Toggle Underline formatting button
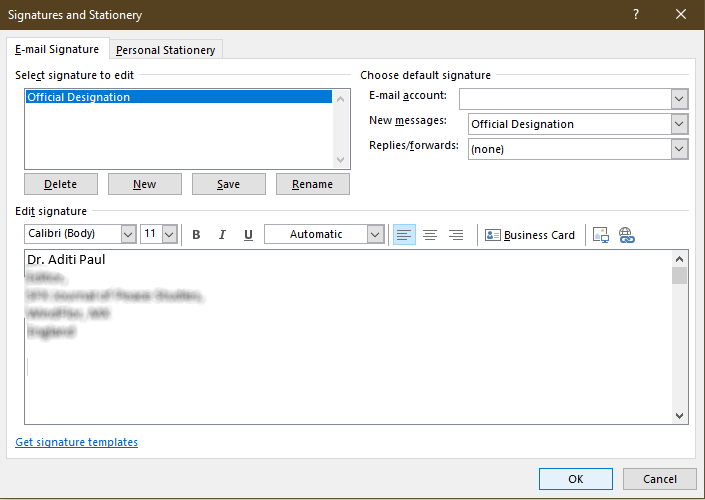 click(x=248, y=235)
